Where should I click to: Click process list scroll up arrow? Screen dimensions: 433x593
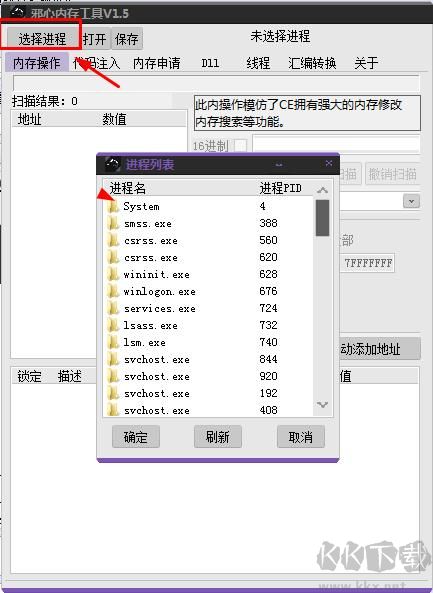(322, 190)
